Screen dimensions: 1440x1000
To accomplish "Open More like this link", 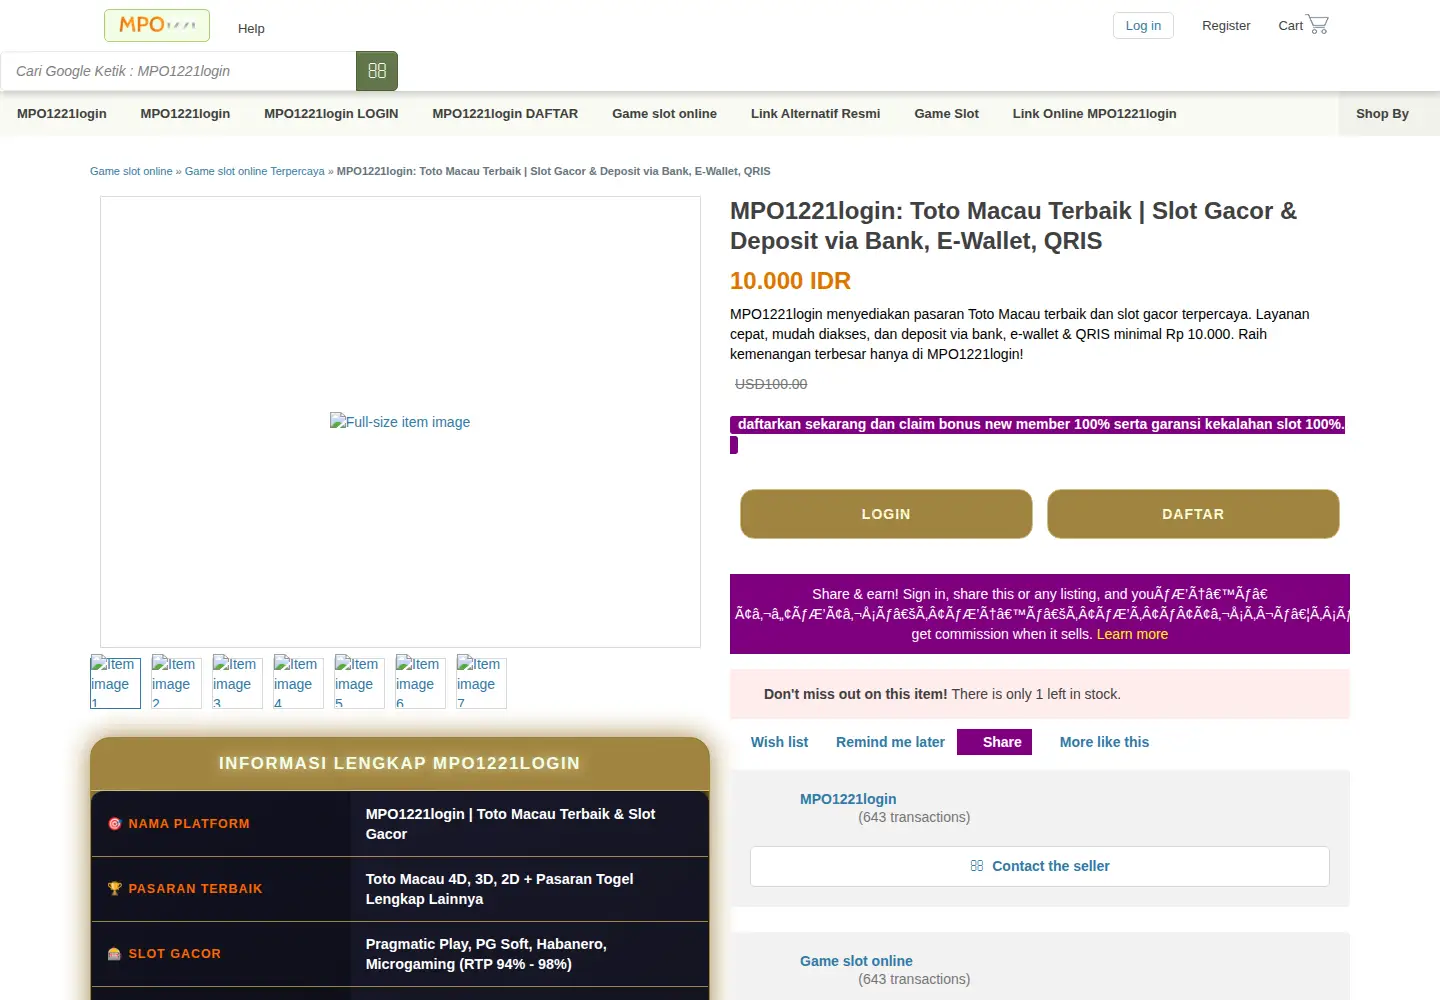I will [x=1104, y=742].
